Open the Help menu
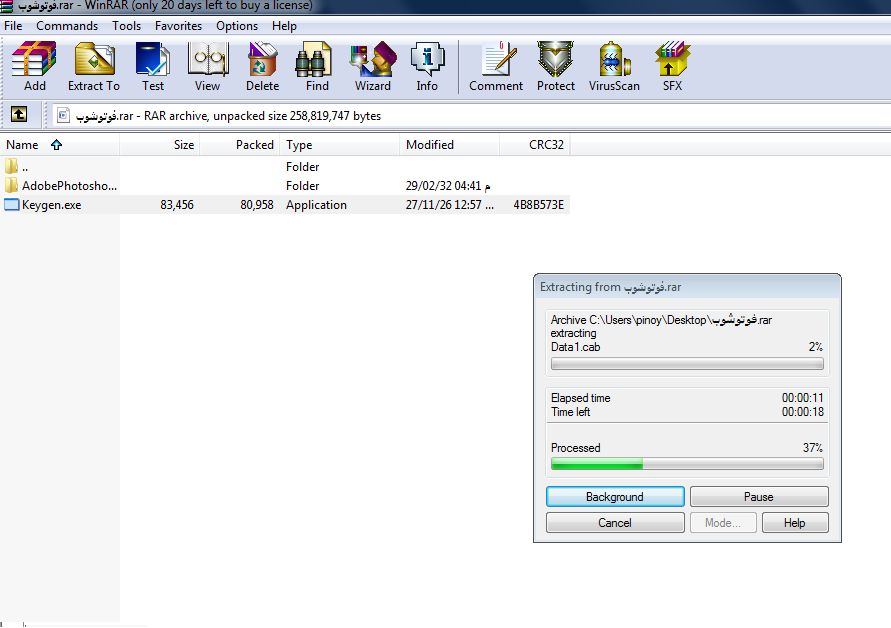Viewport: 891px width, 628px height. pos(284,26)
